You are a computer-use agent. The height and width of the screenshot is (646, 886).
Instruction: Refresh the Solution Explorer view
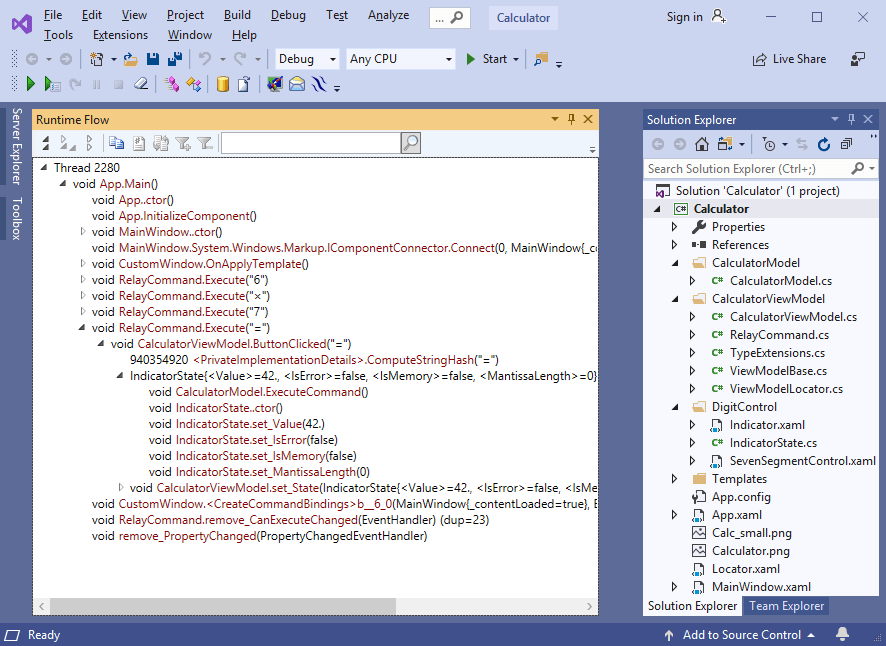pos(824,144)
